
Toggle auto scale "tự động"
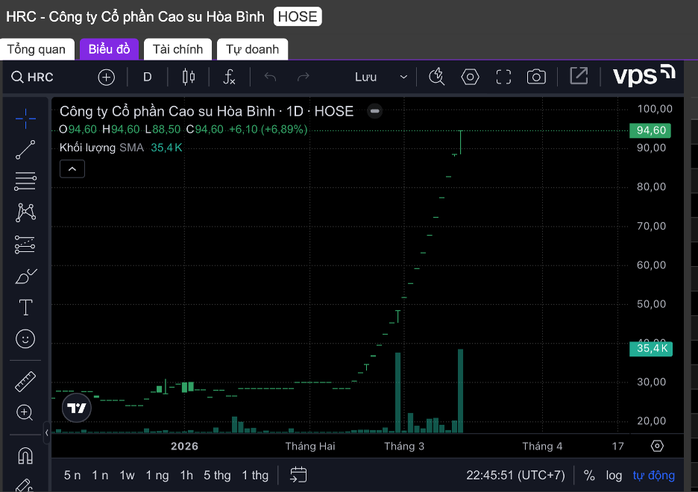653,475
